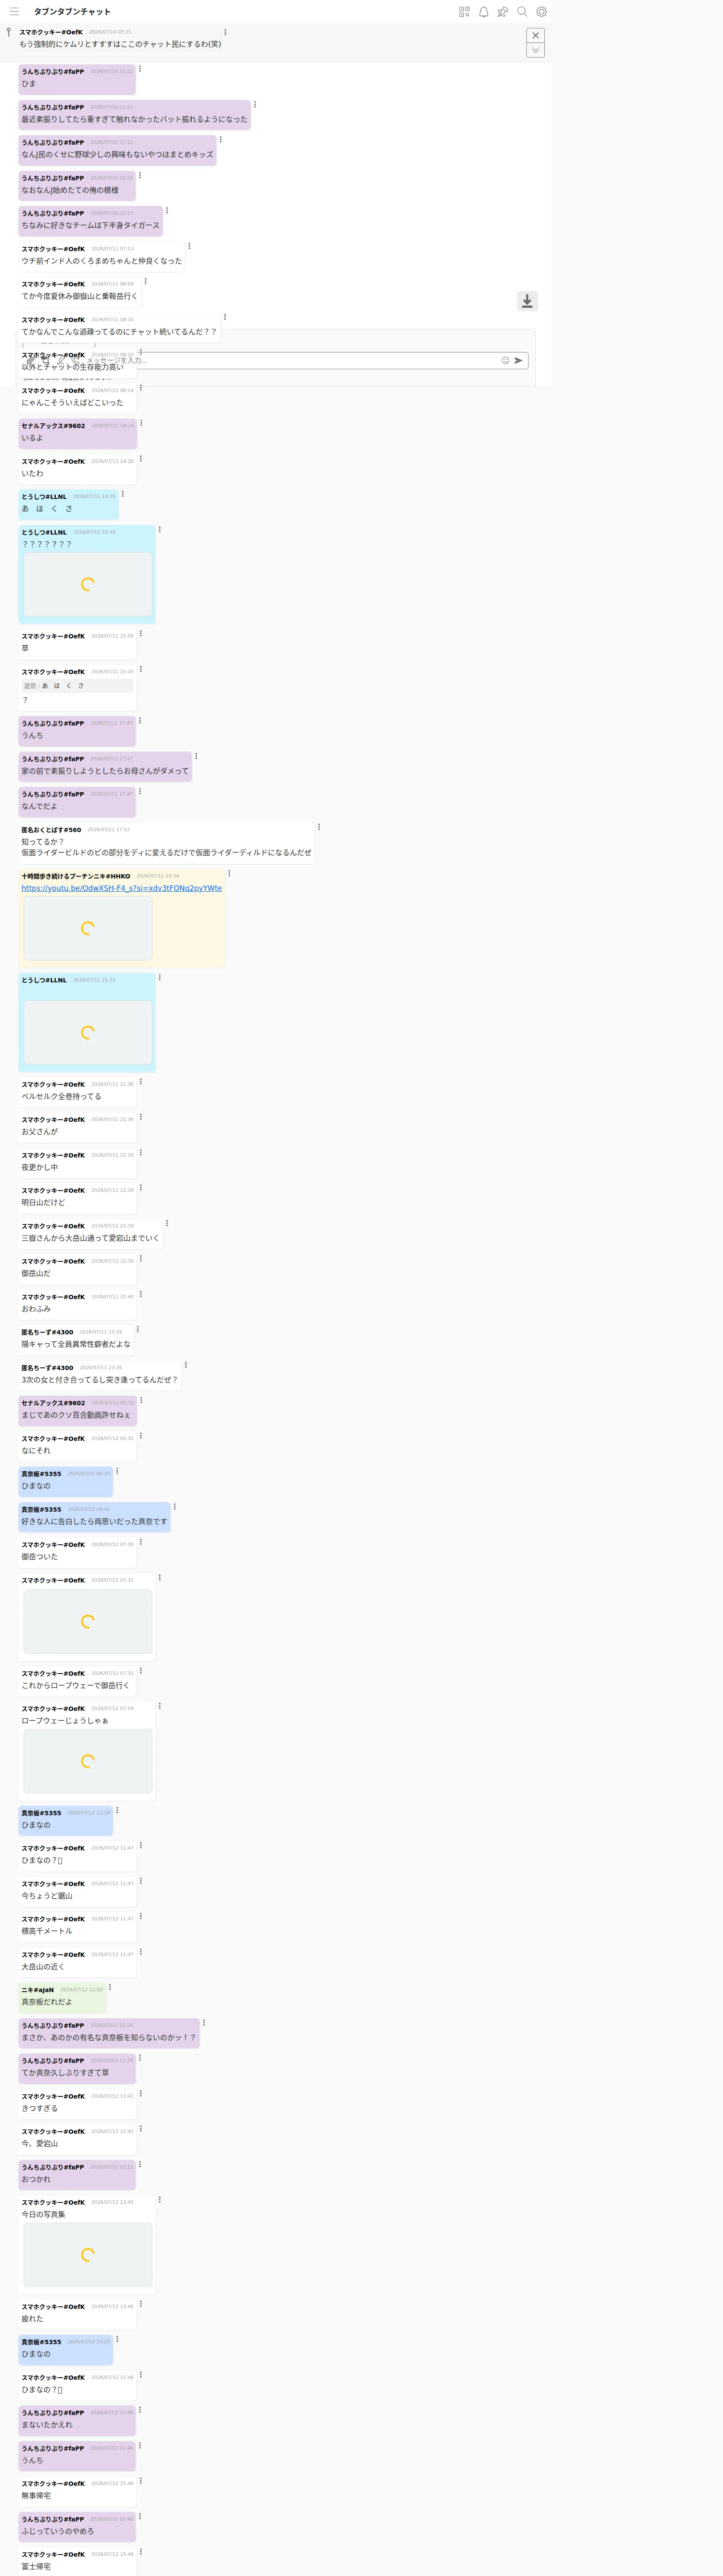Open the three-dot menu for 御嶽山と乗鞍岳行く message
The width and height of the screenshot is (723, 2576).
pos(145,281)
